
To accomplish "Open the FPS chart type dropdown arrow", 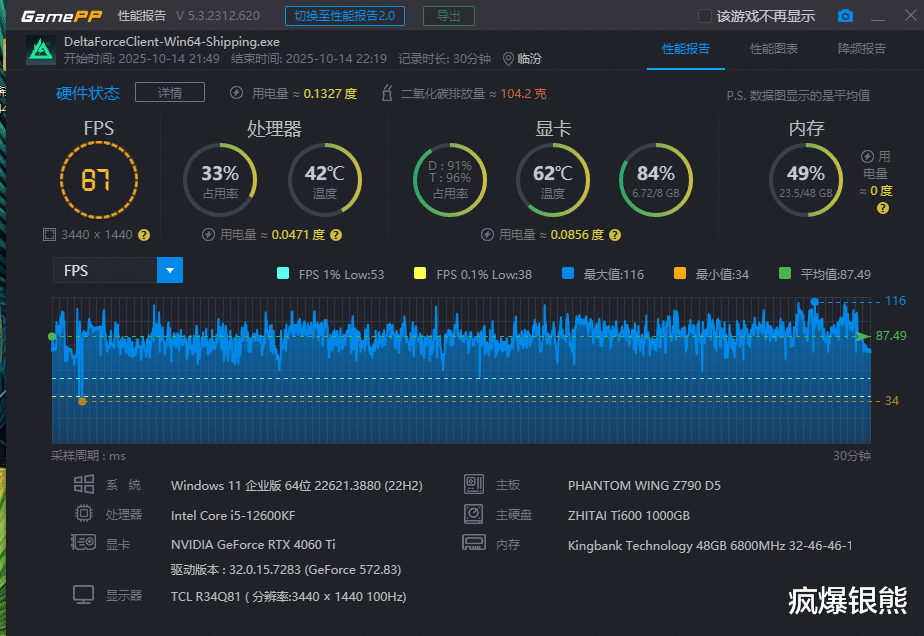I will (170, 271).
